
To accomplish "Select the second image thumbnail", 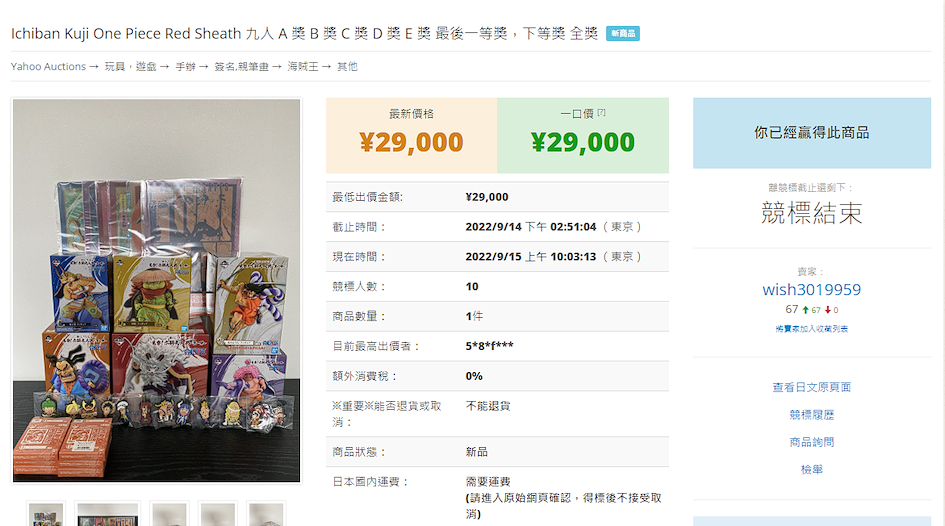I will 108,514.
